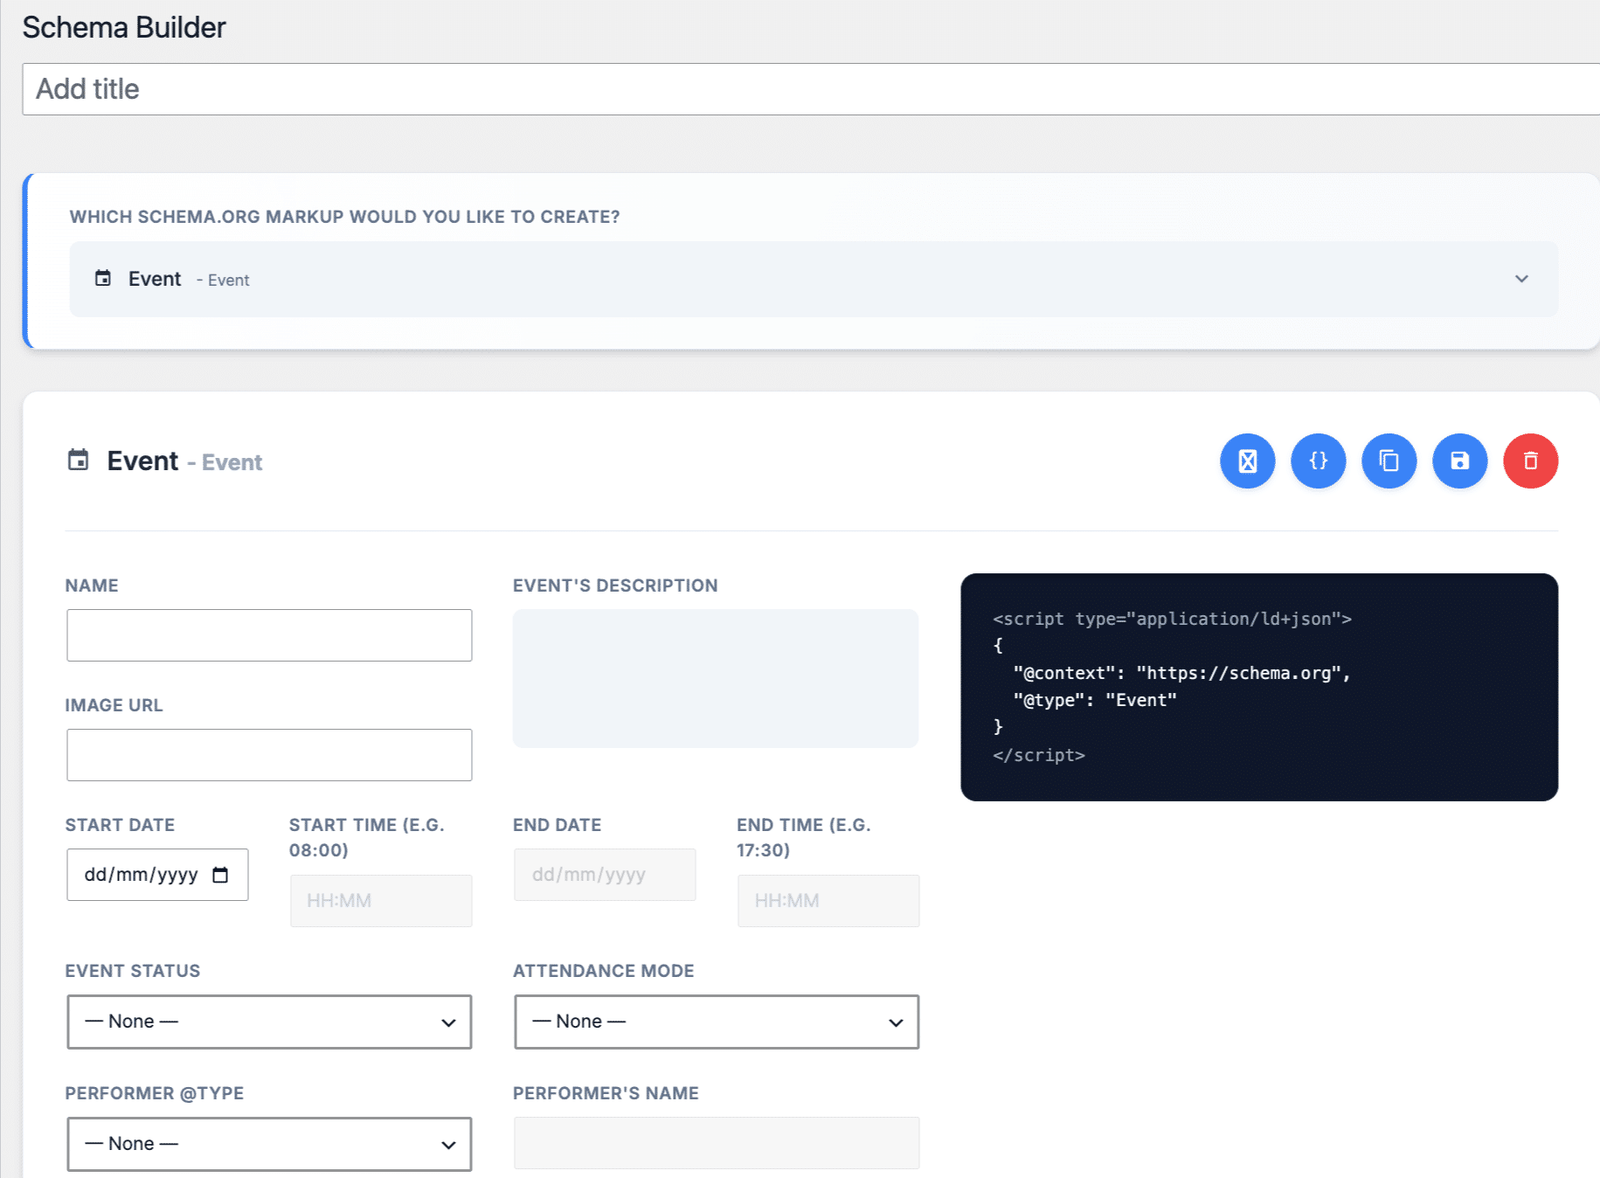The height and width of the screenshot is (1178, 1600).
Task: Click the Performer's Name field
Action: (716, 1143)
